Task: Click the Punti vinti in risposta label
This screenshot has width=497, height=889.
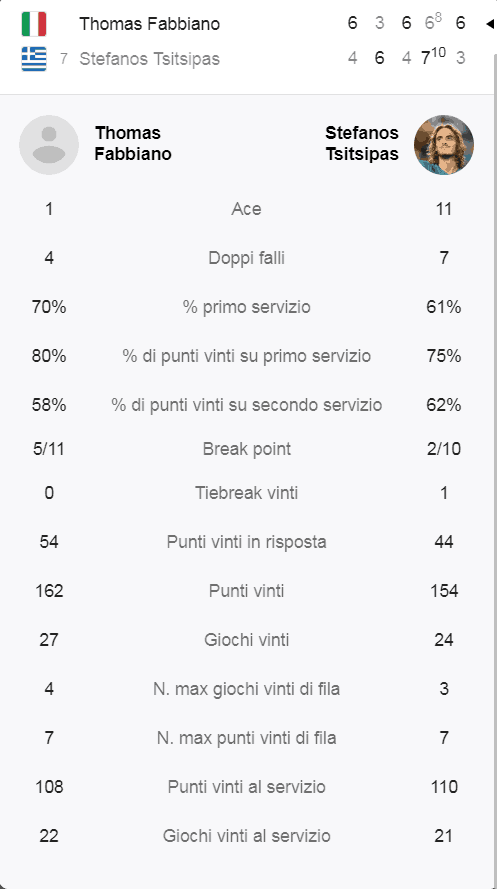Action: coord(247,542)
